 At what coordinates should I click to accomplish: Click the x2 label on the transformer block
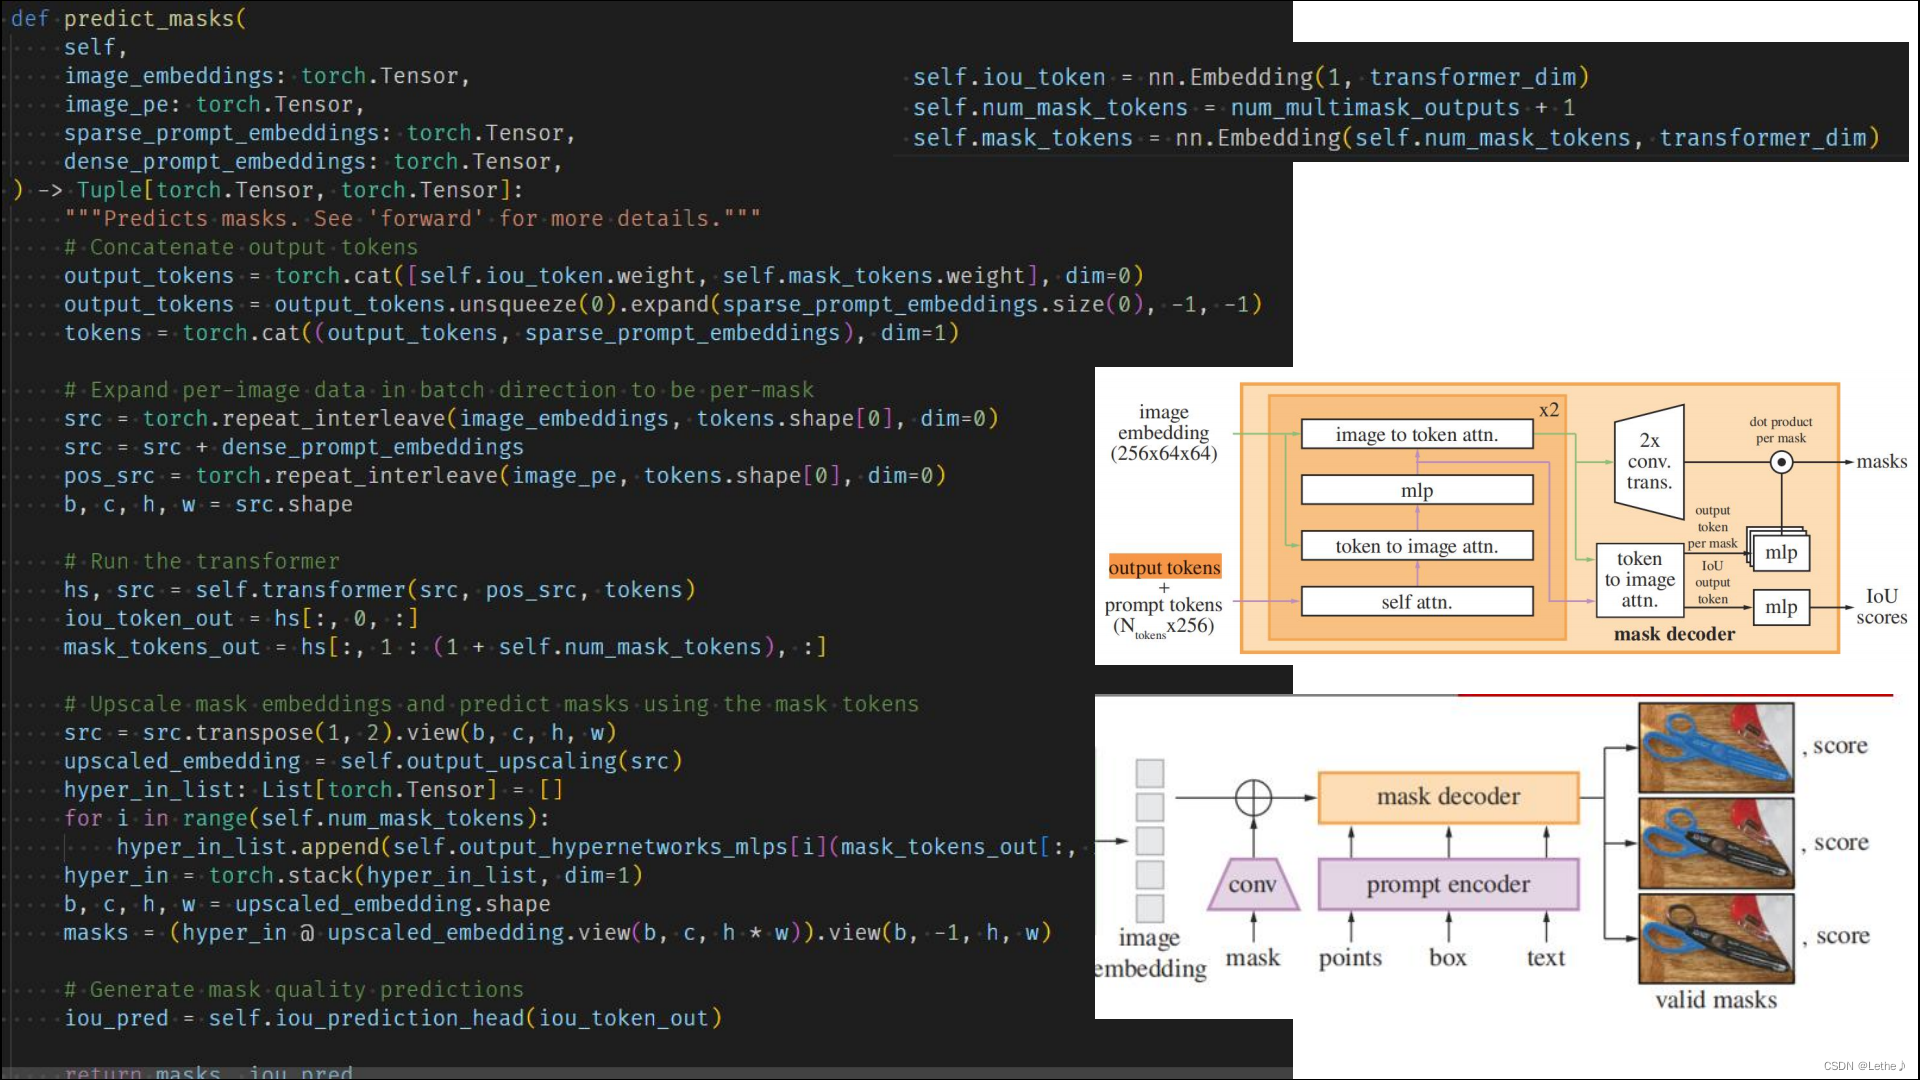coord(1548,410)
